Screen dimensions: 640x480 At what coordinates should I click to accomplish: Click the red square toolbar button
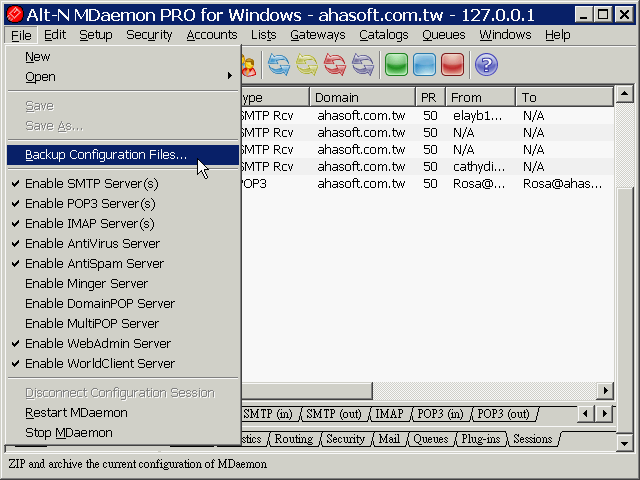click(x=452, y=64)
